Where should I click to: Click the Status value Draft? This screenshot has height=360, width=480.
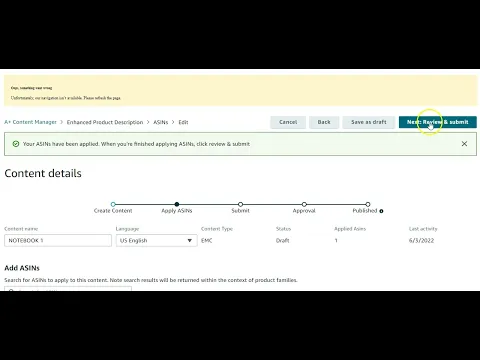point(283,240)
